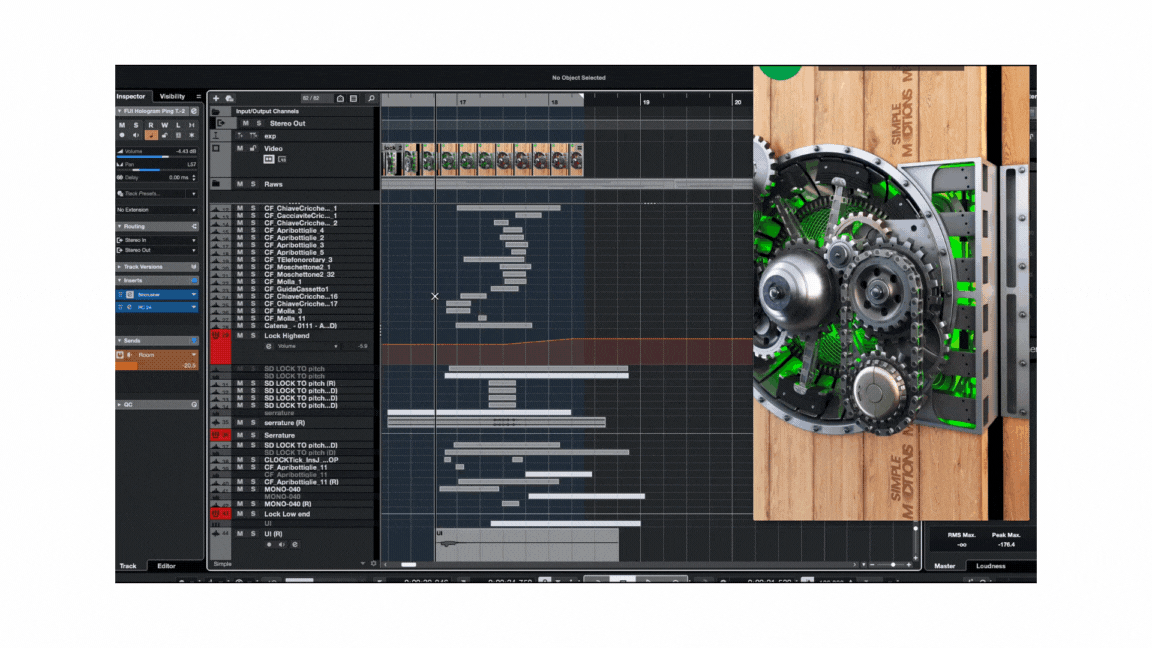Click monitor speaker on UI (R) track
This screenshot has height=648, width=1152.
(282, 545)
